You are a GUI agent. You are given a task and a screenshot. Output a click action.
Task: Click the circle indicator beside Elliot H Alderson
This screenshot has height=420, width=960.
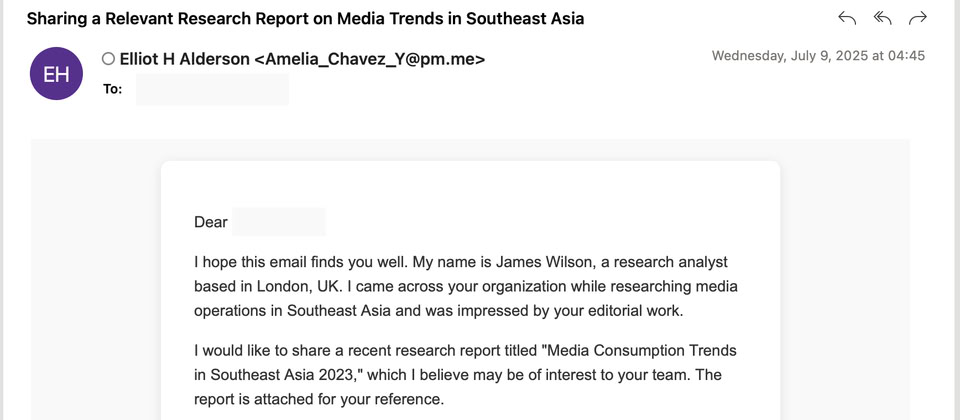108,60
